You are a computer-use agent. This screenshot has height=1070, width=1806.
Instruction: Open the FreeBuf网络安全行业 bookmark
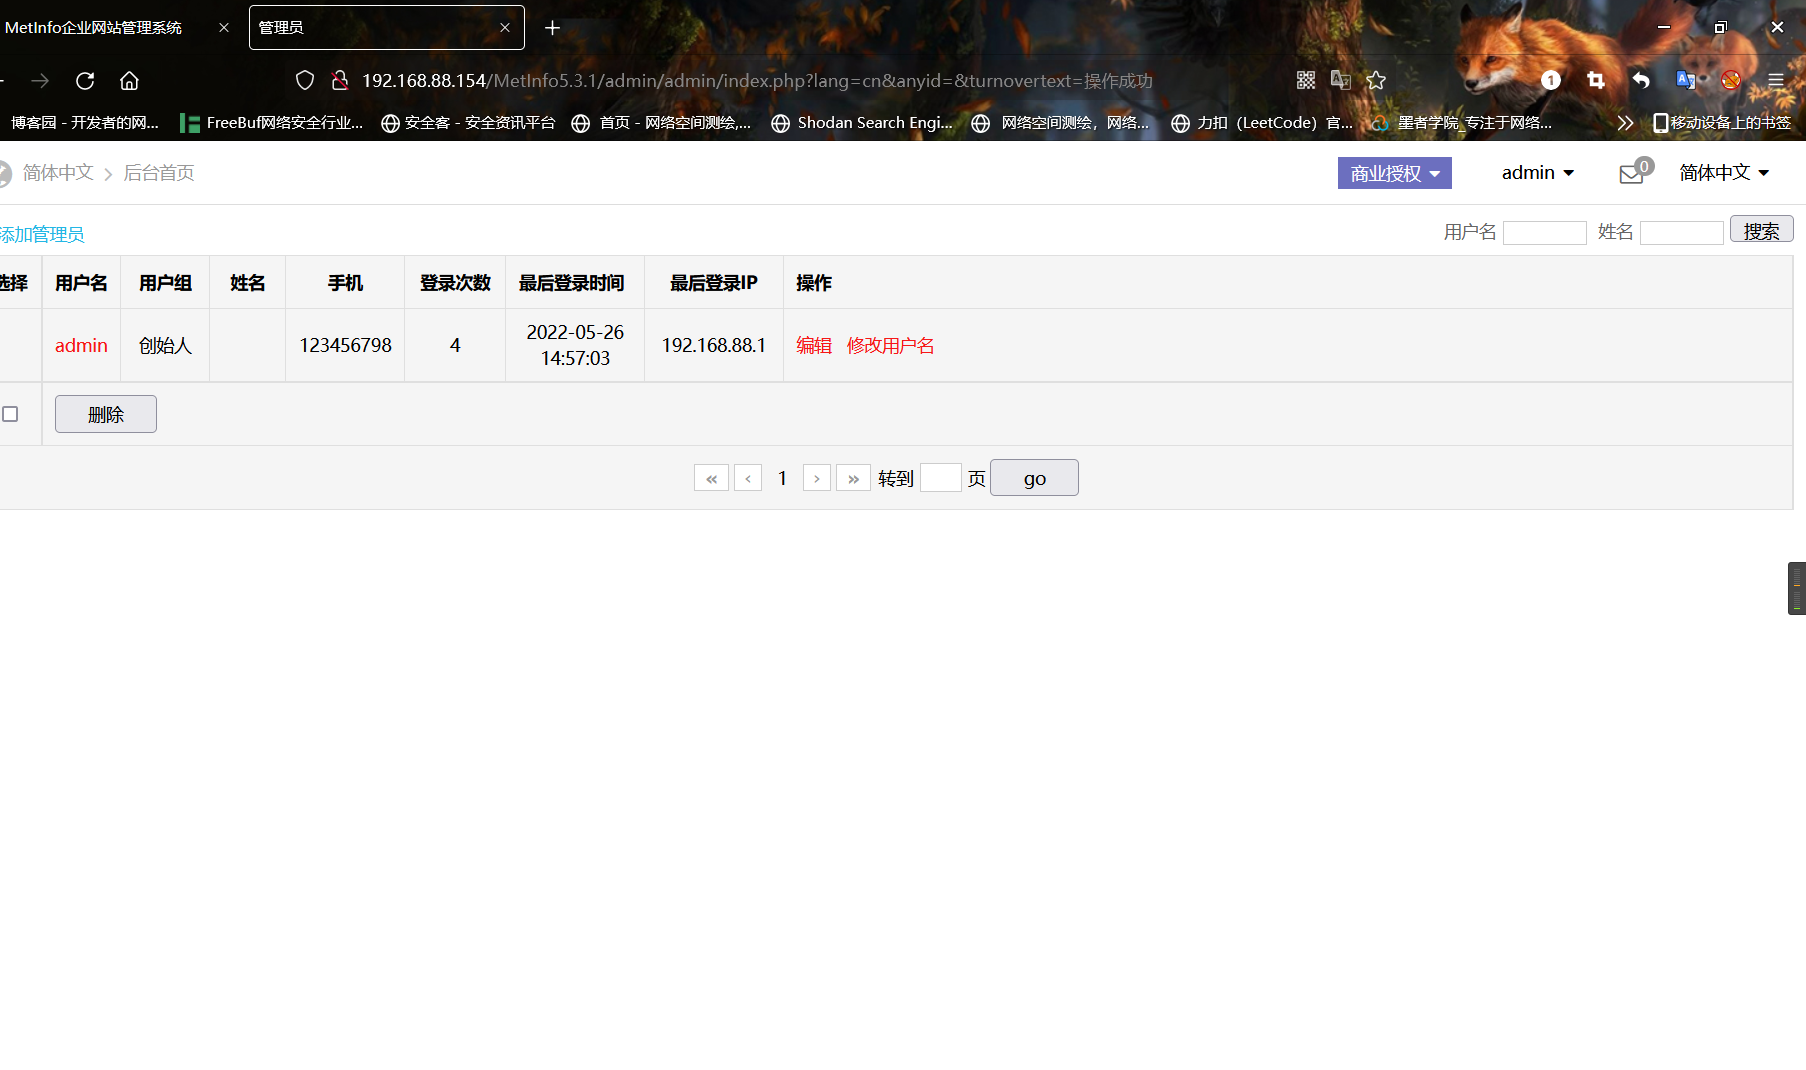coord(271,123)
